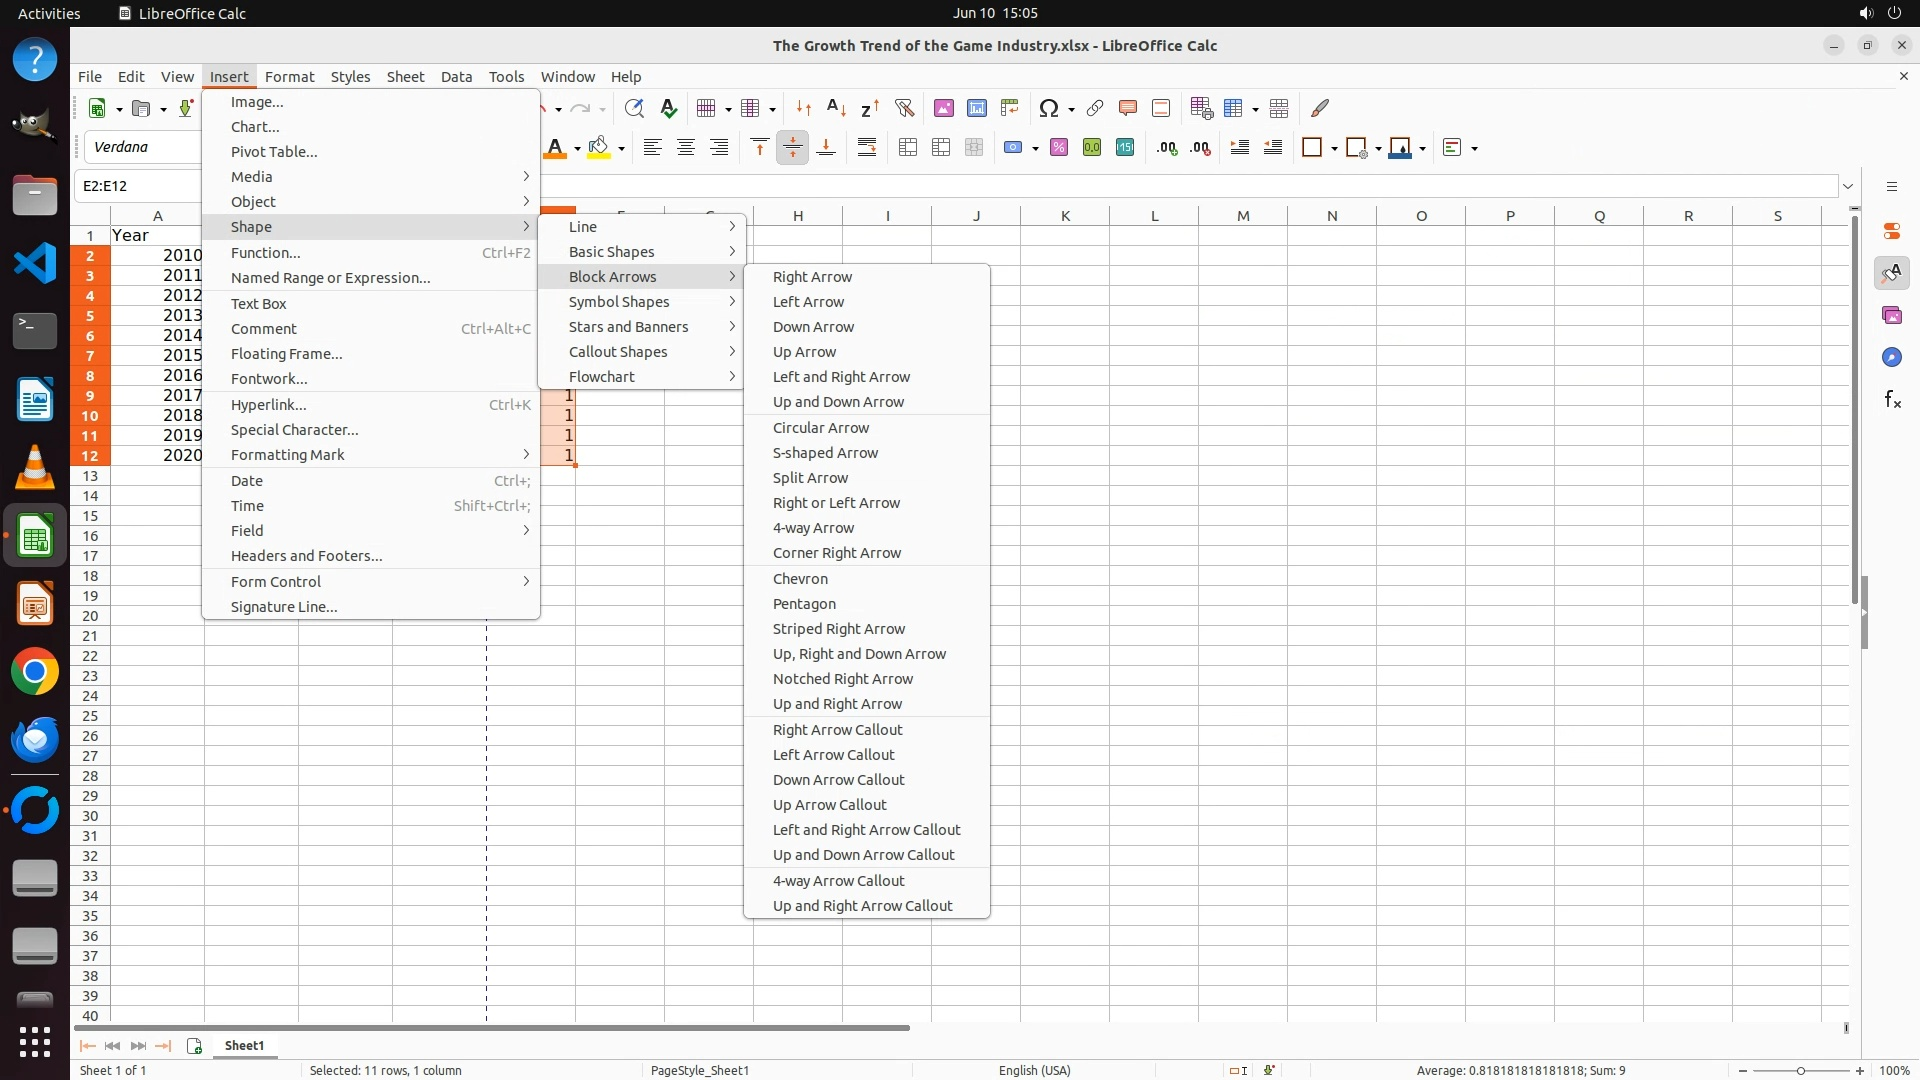
Task: Toggle Align Center horizontal button
Action: tap(685, 148)
